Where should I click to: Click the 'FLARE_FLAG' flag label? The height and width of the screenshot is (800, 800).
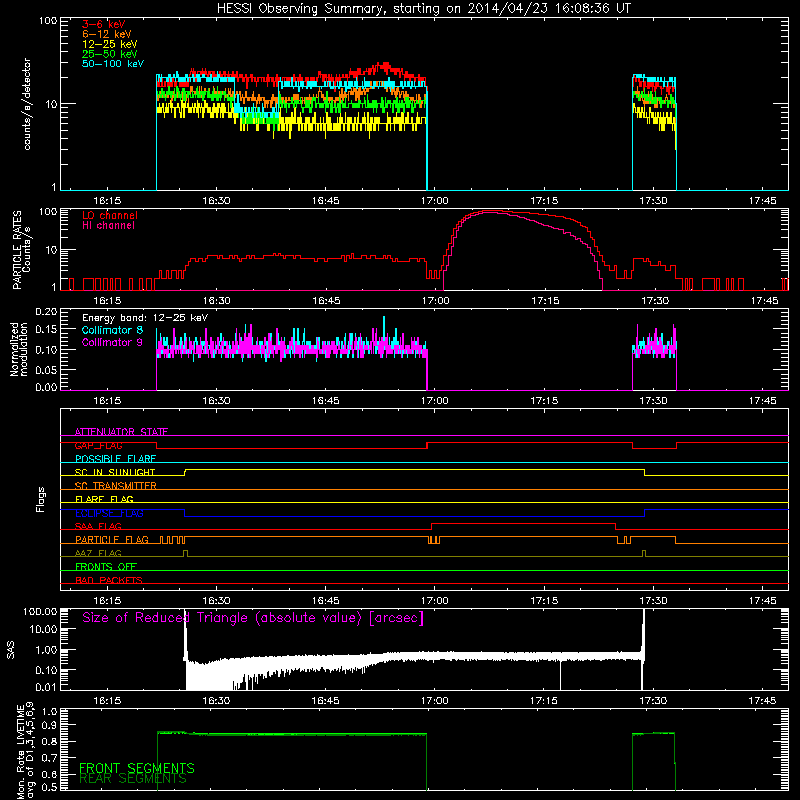click(x=104, y=499)
